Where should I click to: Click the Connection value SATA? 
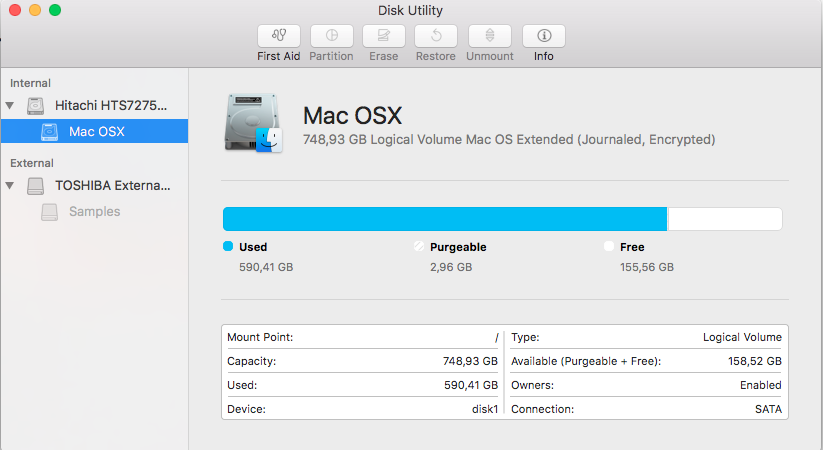(768, 409)
